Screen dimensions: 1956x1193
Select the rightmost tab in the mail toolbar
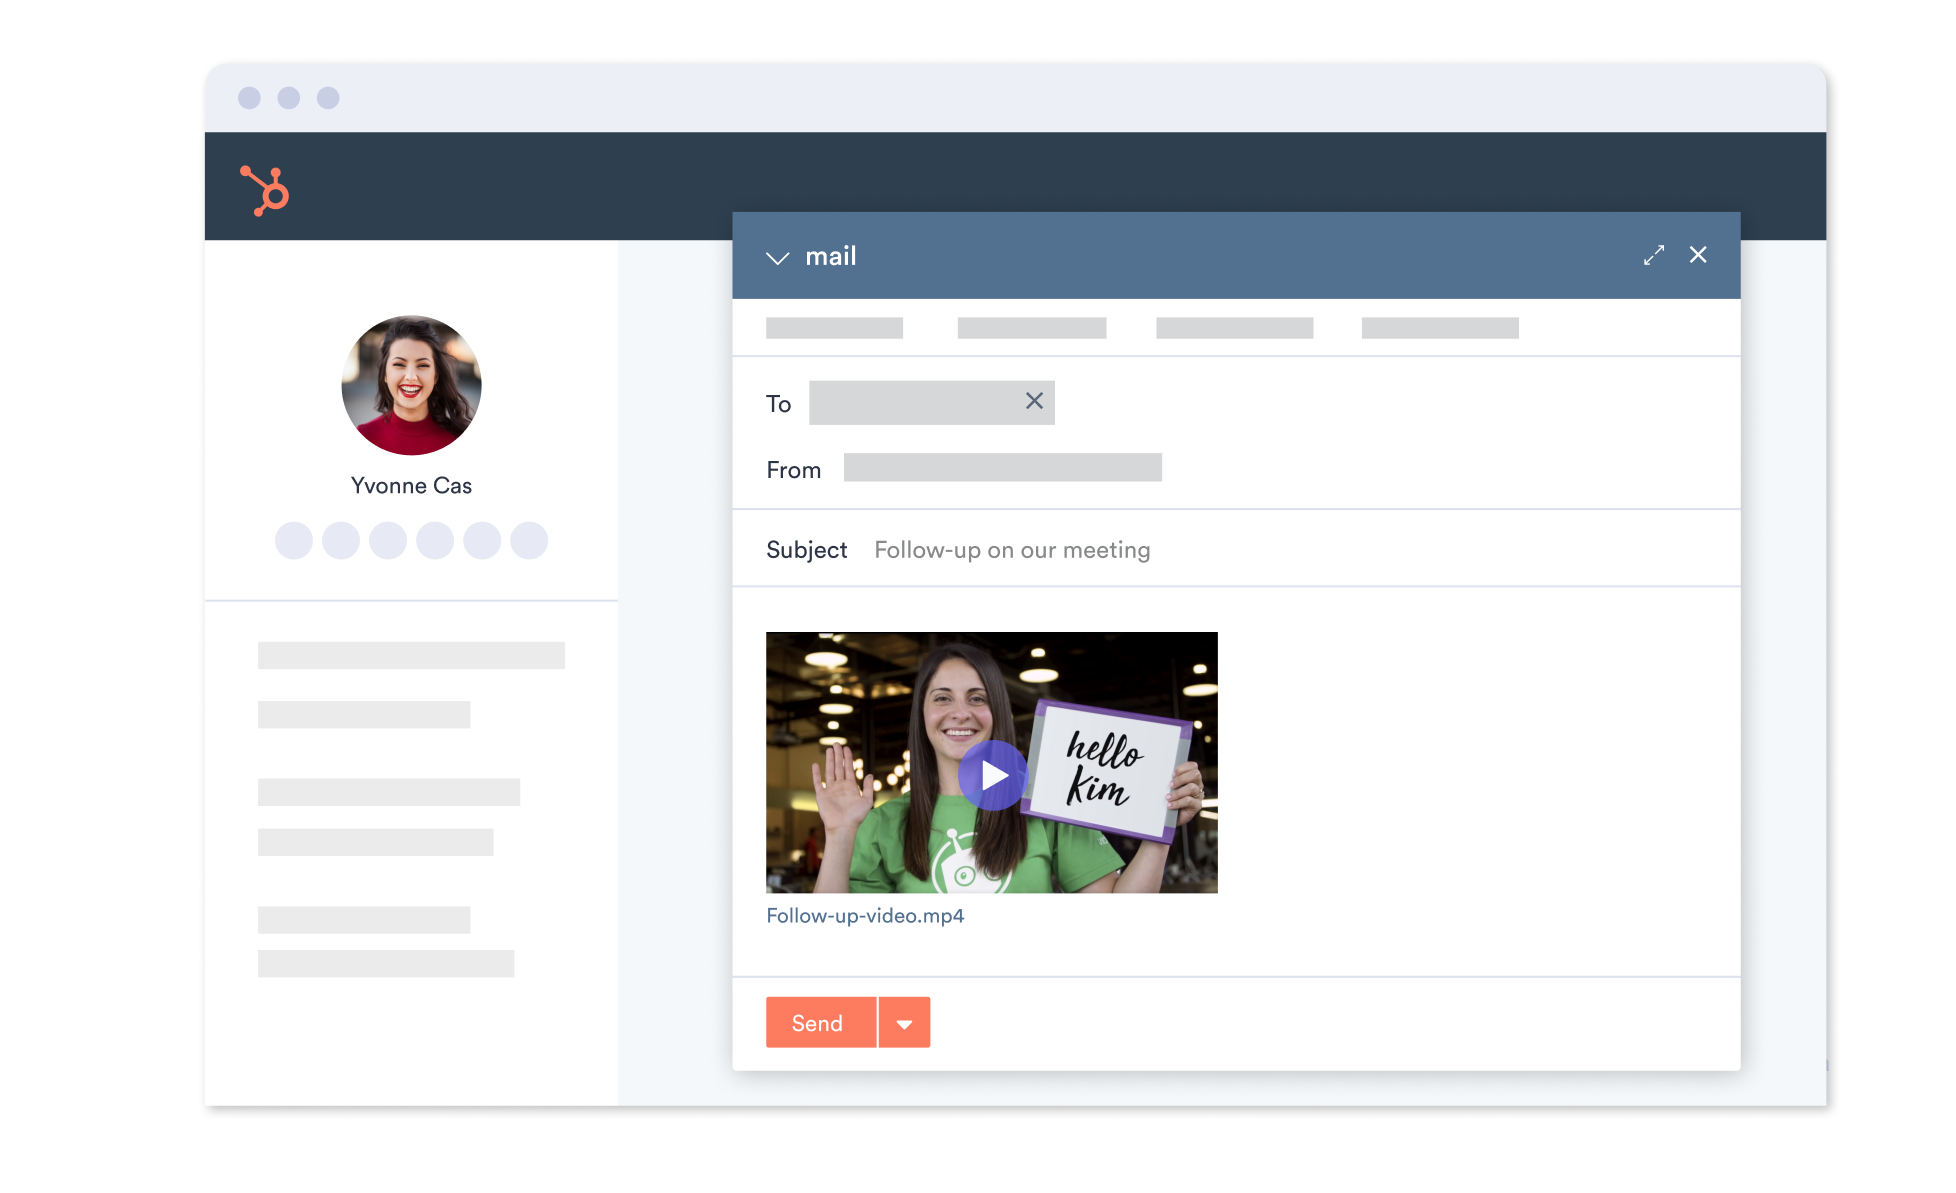coord(1440,327)
